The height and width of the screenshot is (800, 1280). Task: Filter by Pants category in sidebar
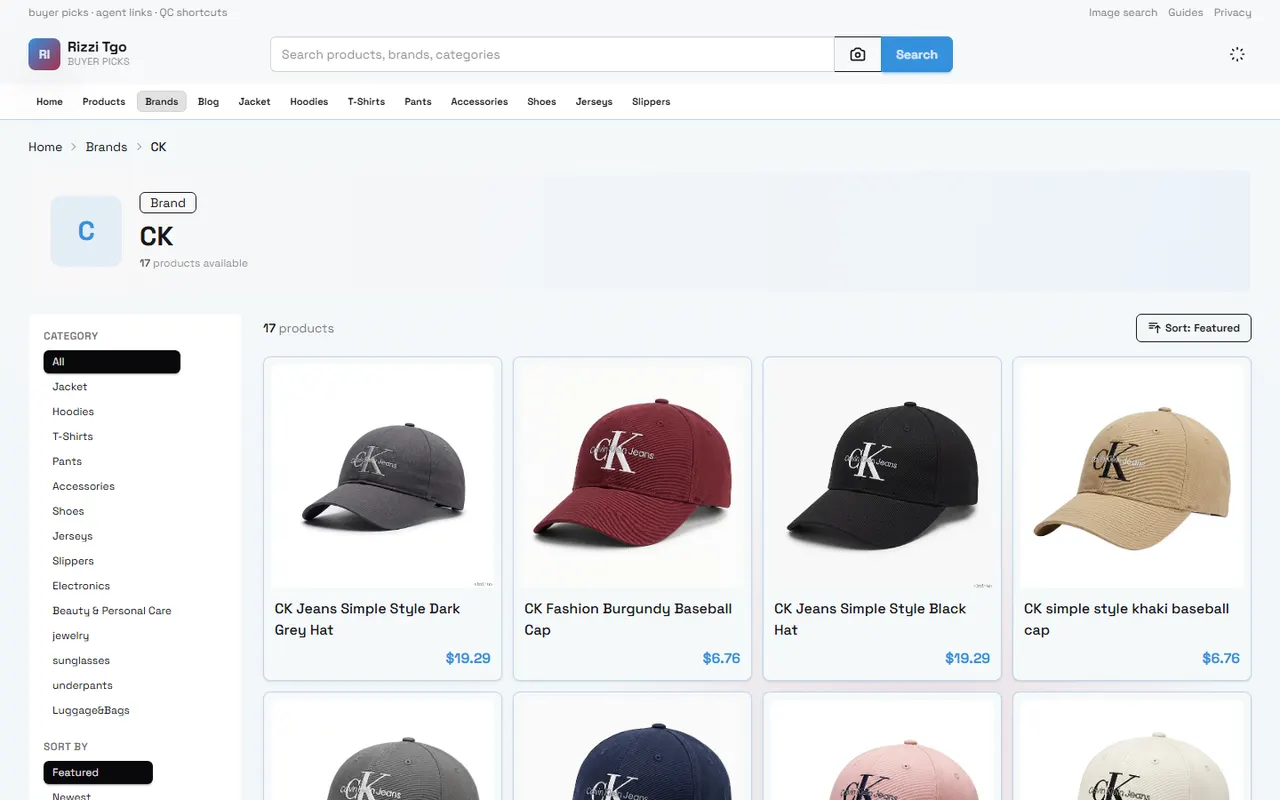pos(67,462)
